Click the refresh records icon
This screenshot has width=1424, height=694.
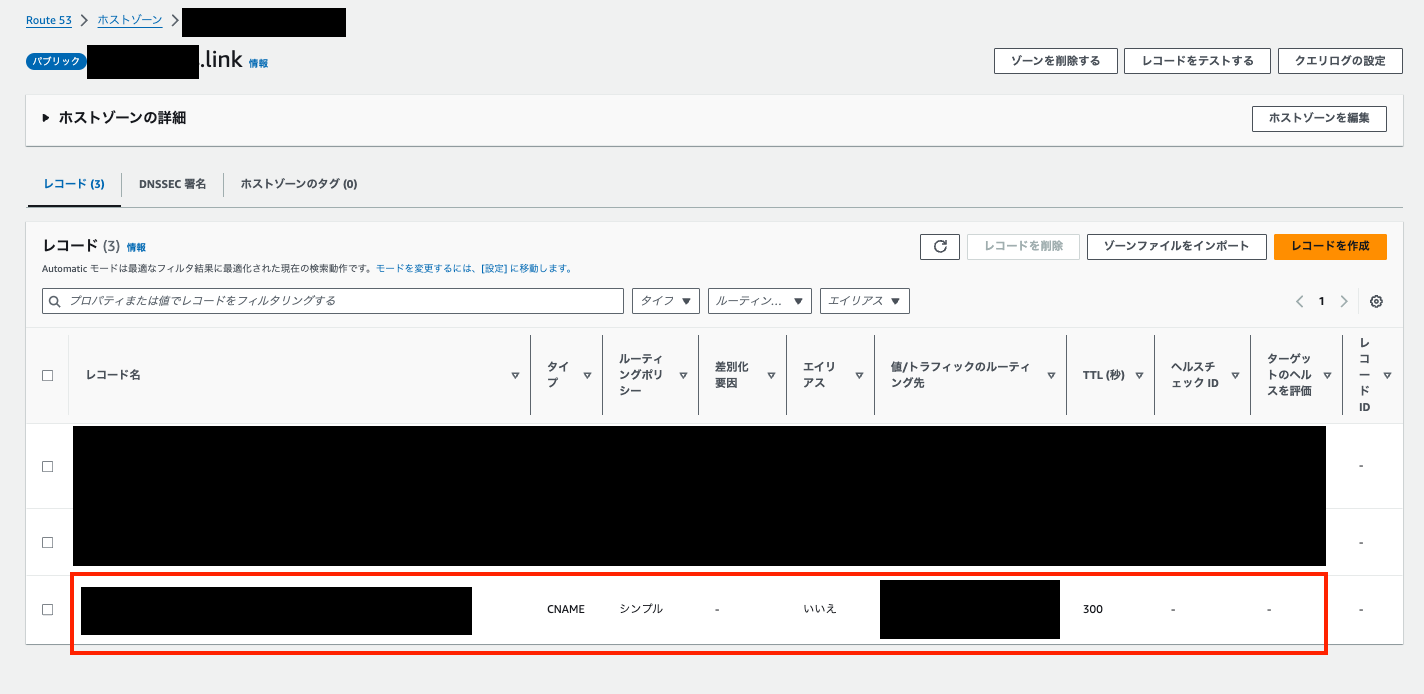point(939,246)
